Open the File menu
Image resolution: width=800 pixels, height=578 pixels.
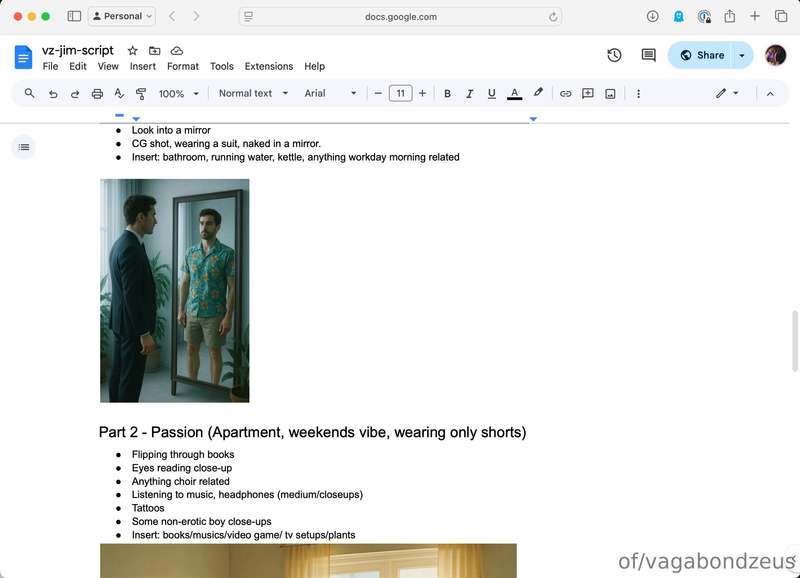click(x=50, y=66)
